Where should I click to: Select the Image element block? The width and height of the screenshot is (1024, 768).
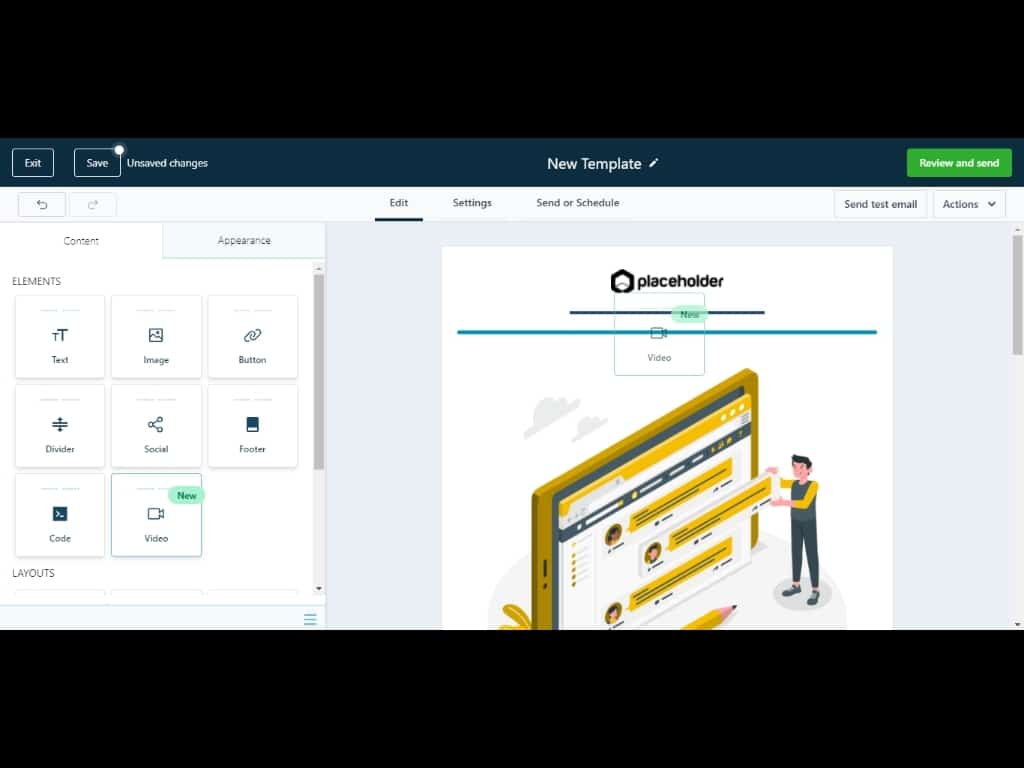coord(156,337)
